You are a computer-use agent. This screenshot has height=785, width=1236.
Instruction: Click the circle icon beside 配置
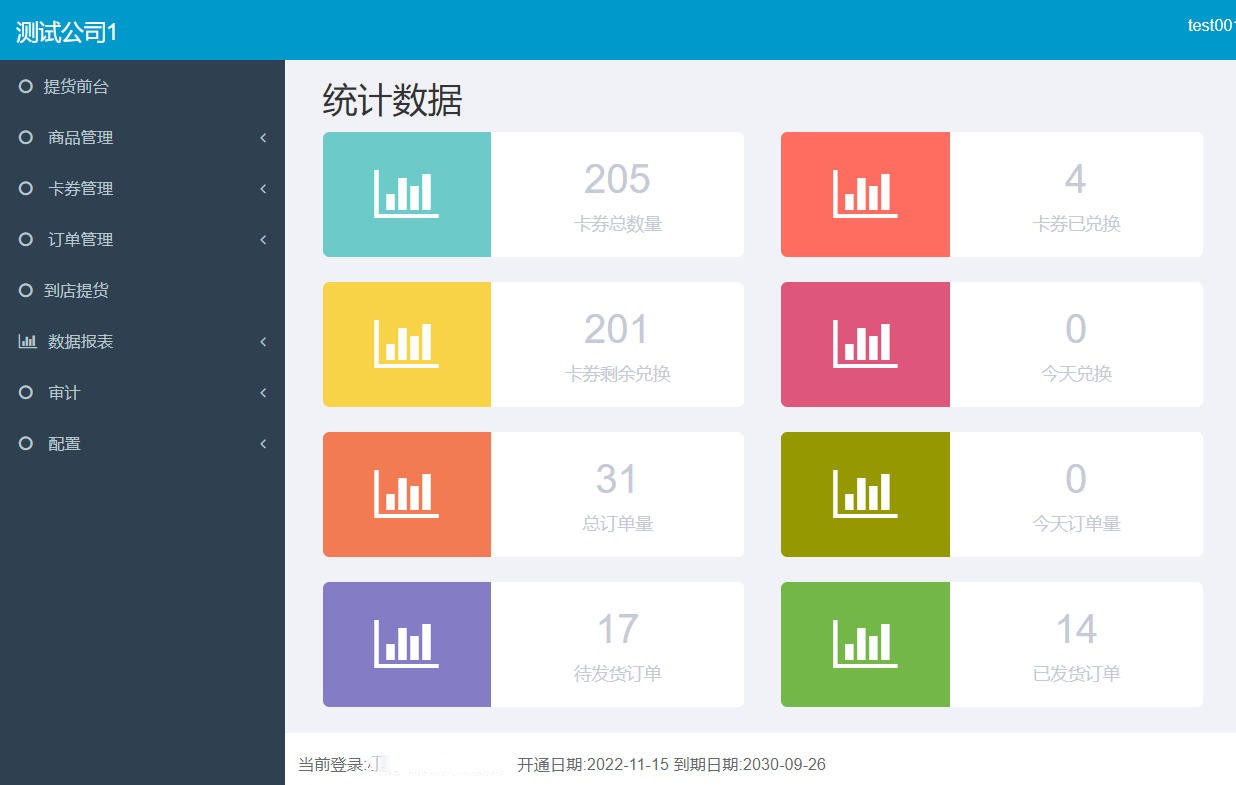26,444
